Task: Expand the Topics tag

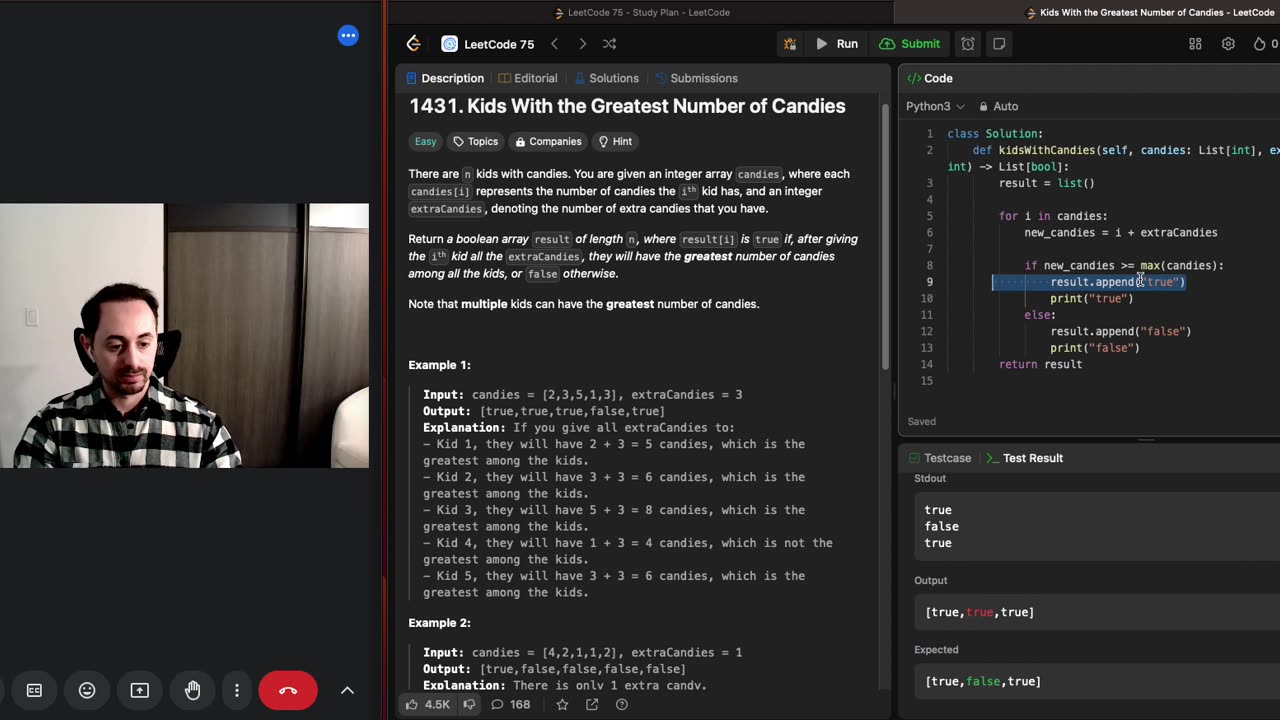Action: point(475,142)
